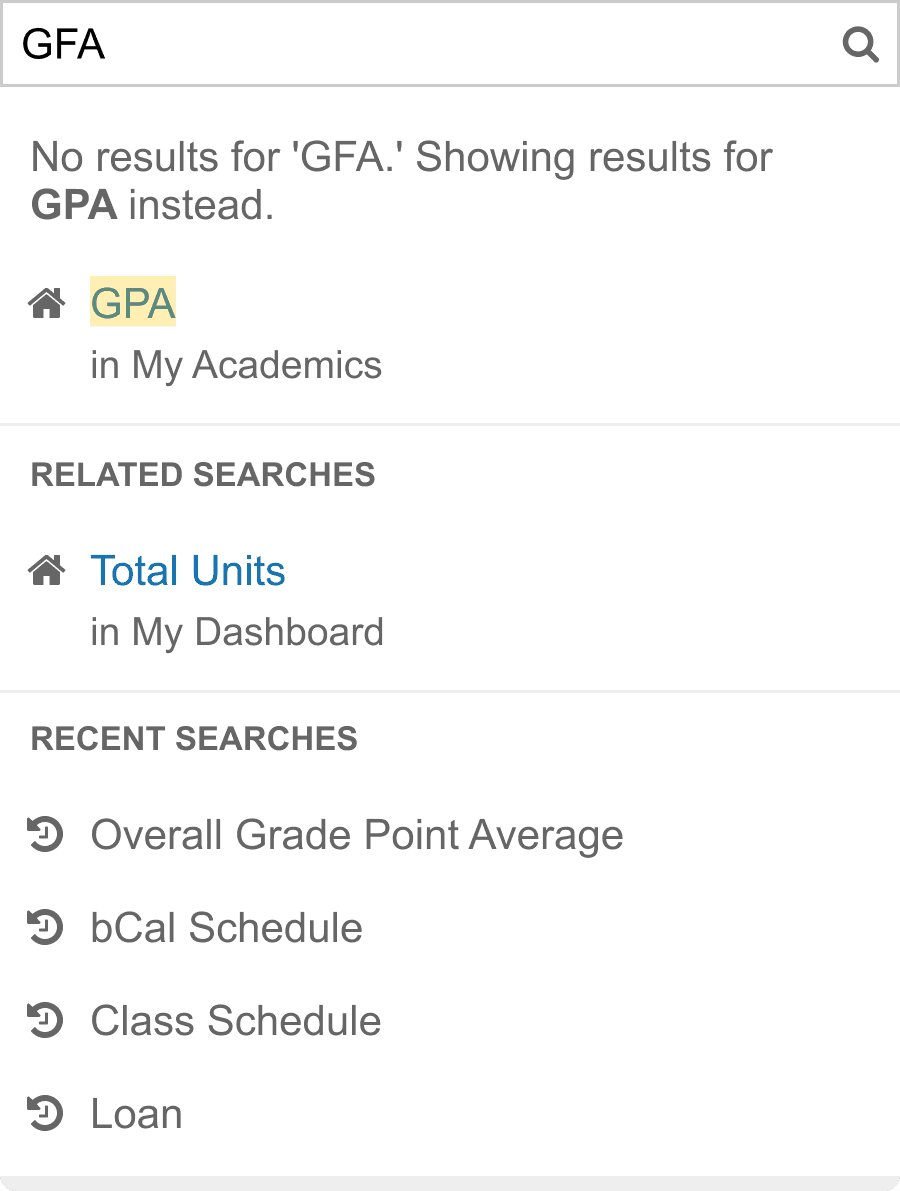The width and height of the screenshot is (900, 1191).
Task: Focus the search field containing GFA
Action: pos(420,45)
